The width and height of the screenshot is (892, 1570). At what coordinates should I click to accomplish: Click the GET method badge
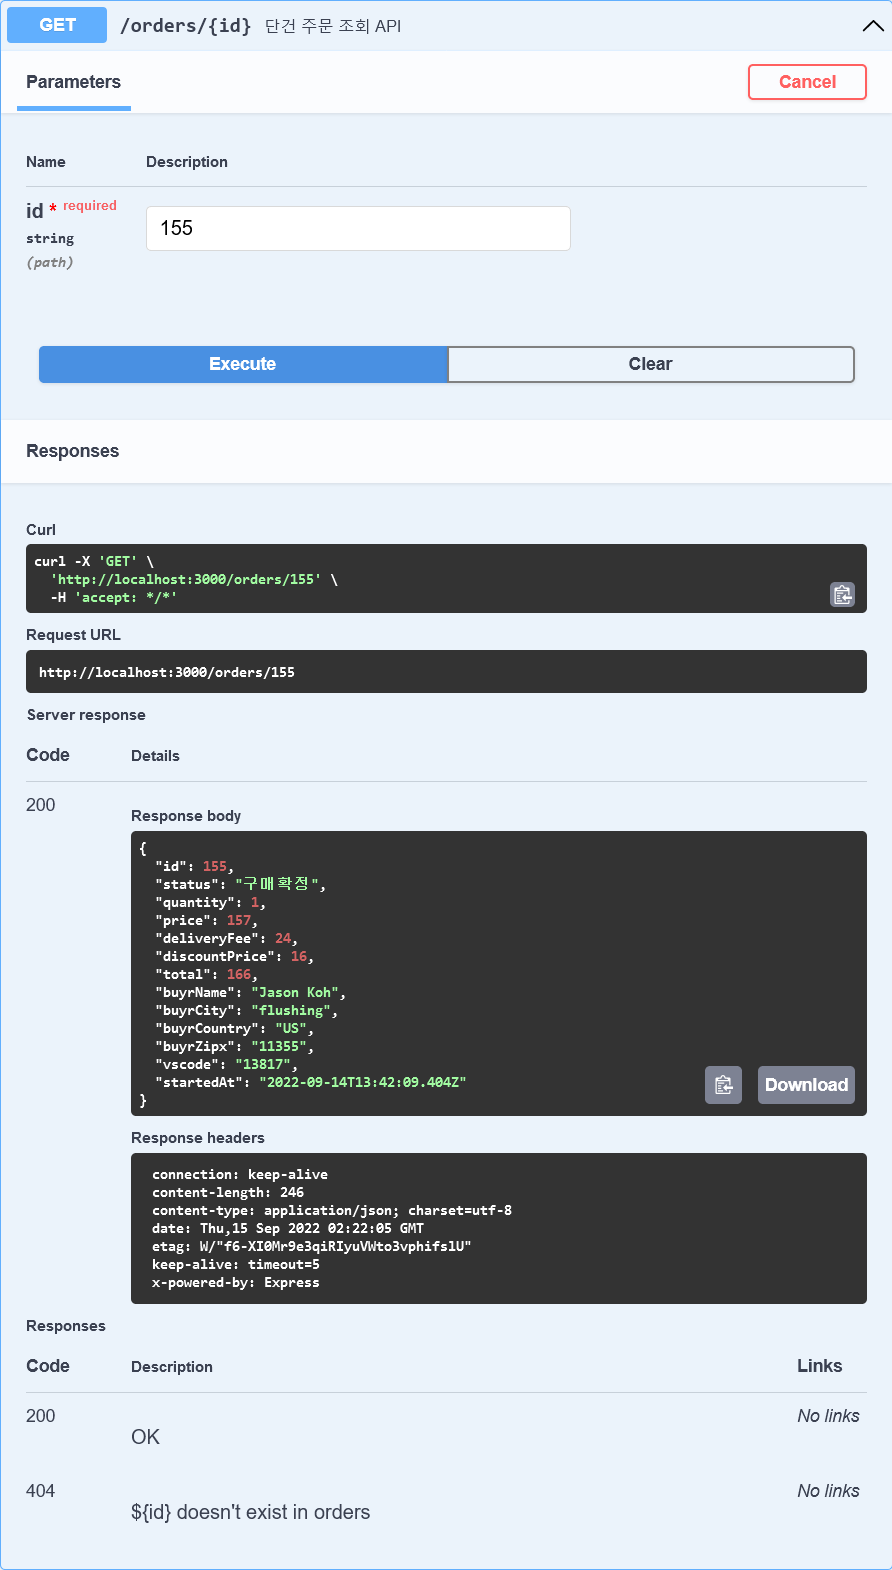point(57,25)
